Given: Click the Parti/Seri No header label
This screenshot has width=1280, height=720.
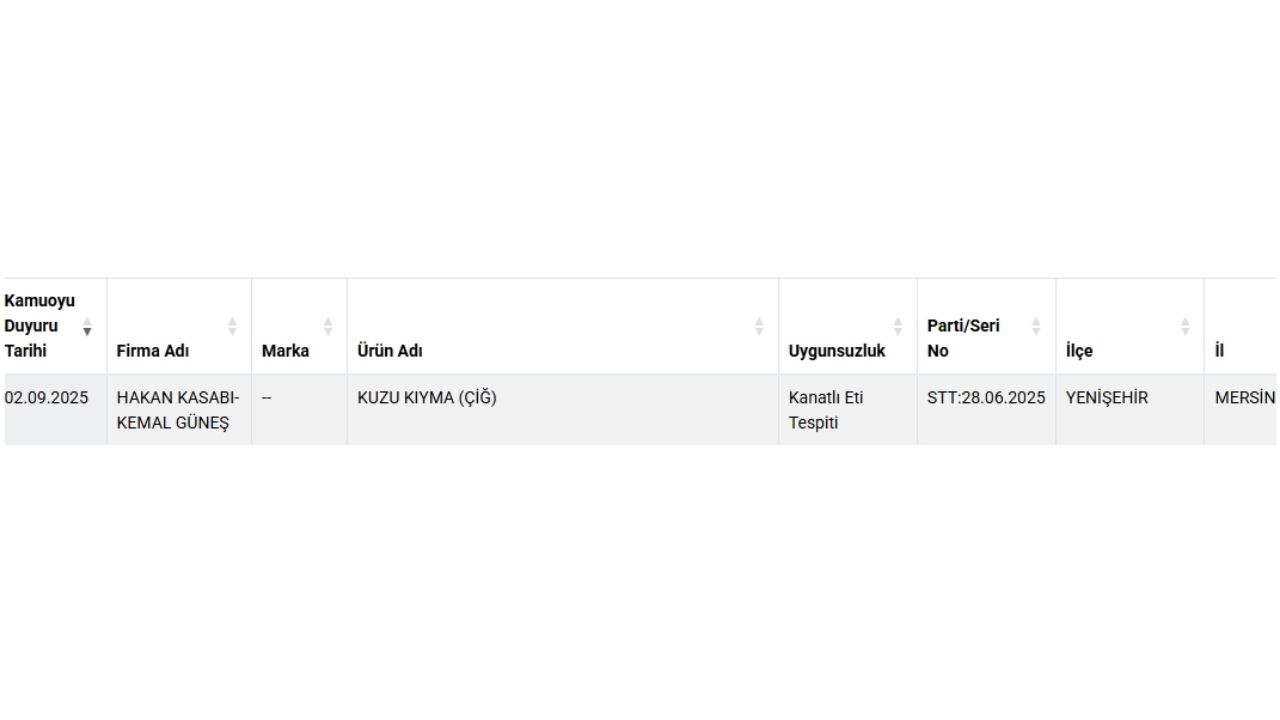Looking at the screenshot, I should point(963,338).
